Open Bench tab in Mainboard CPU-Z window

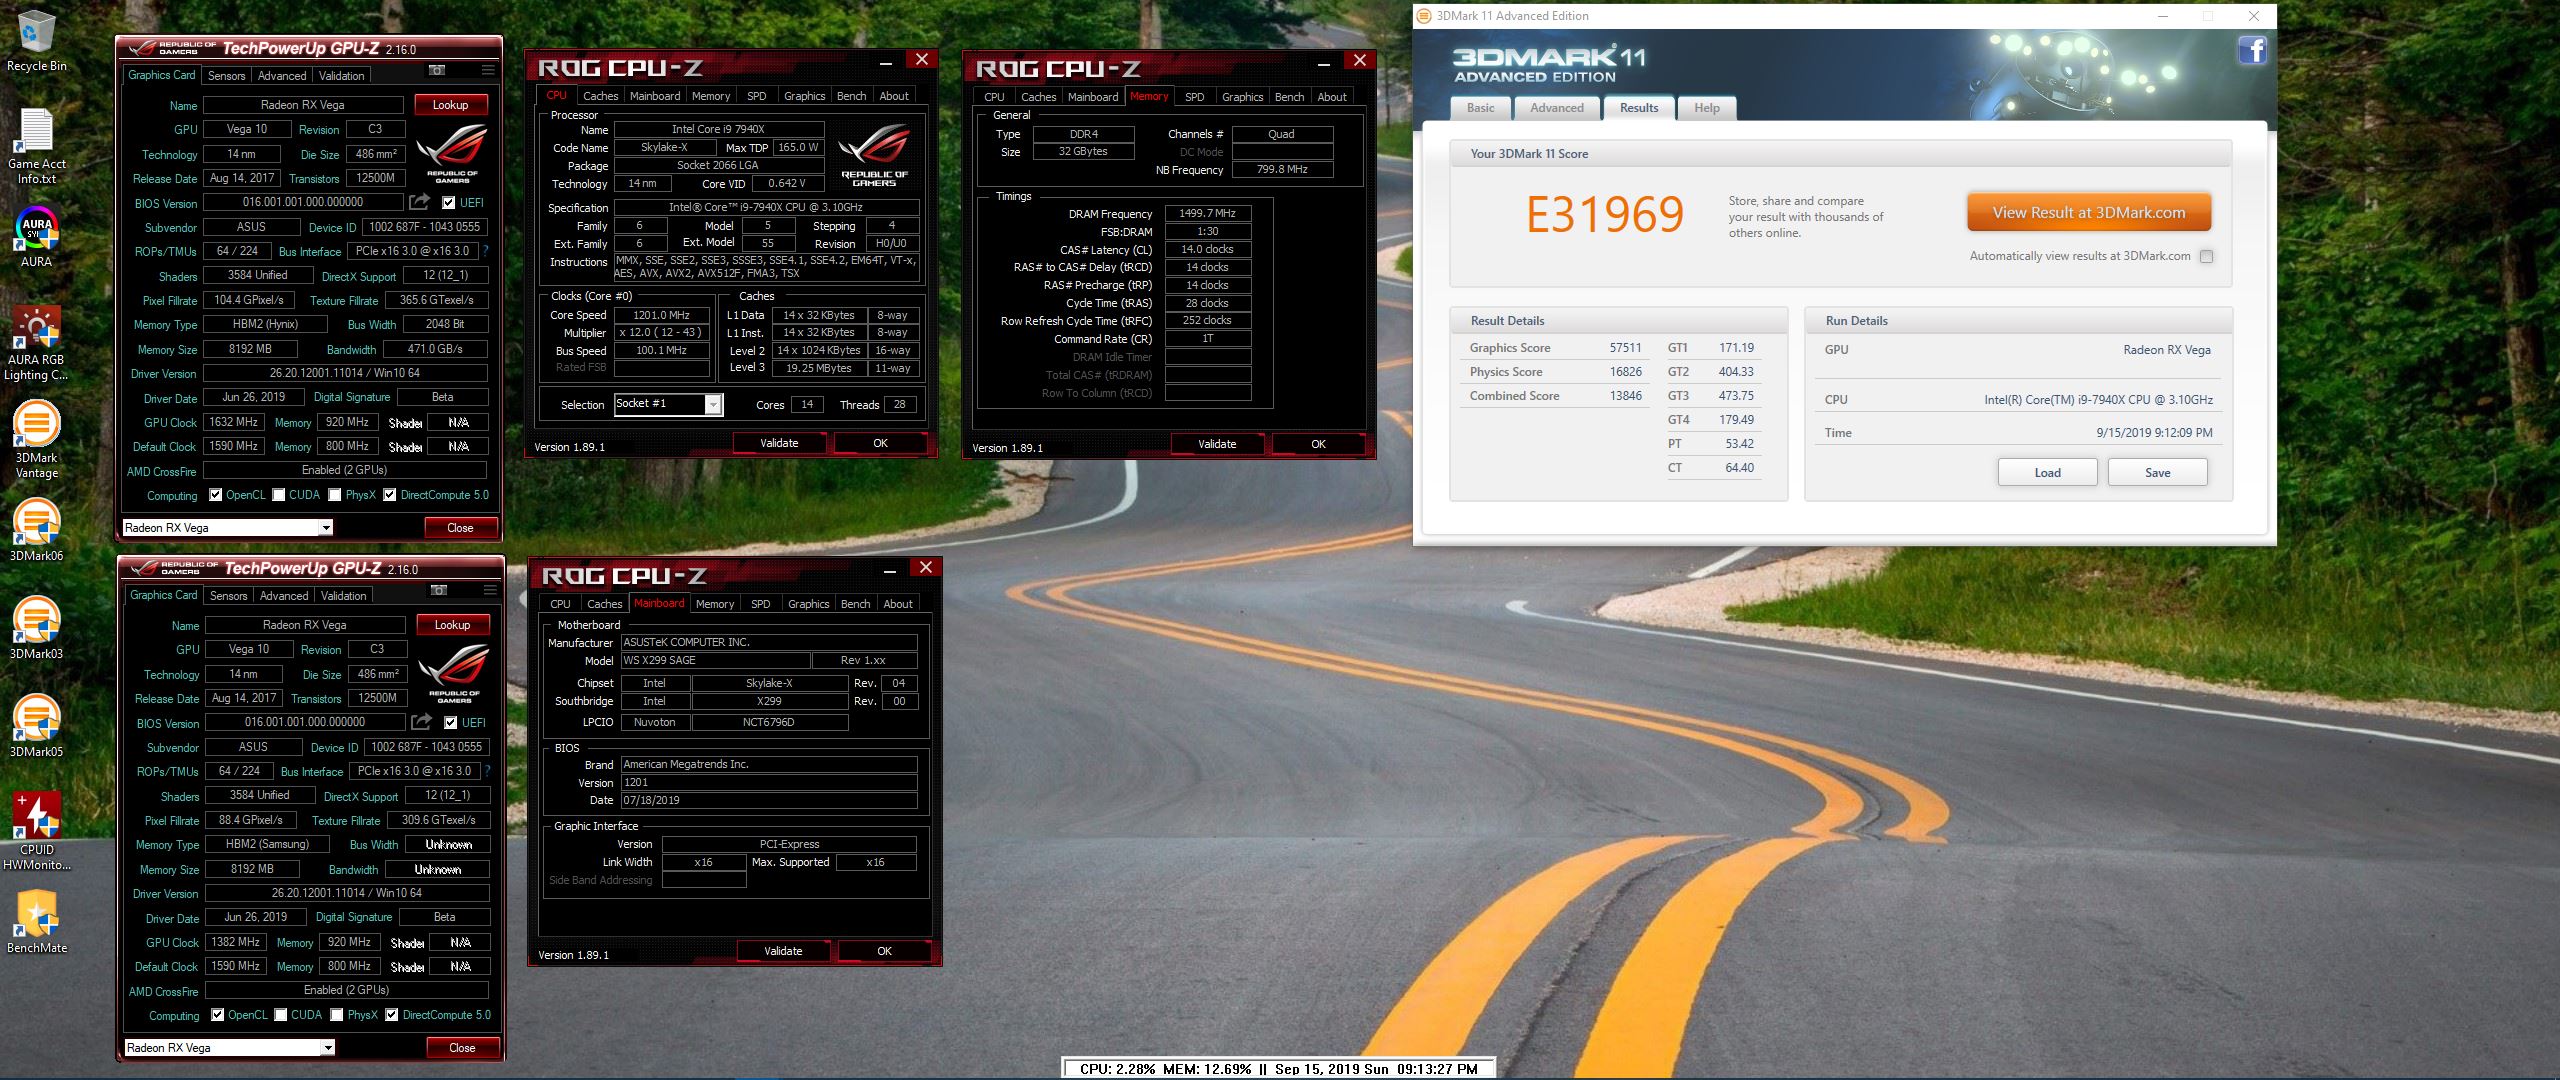(855, 604)
